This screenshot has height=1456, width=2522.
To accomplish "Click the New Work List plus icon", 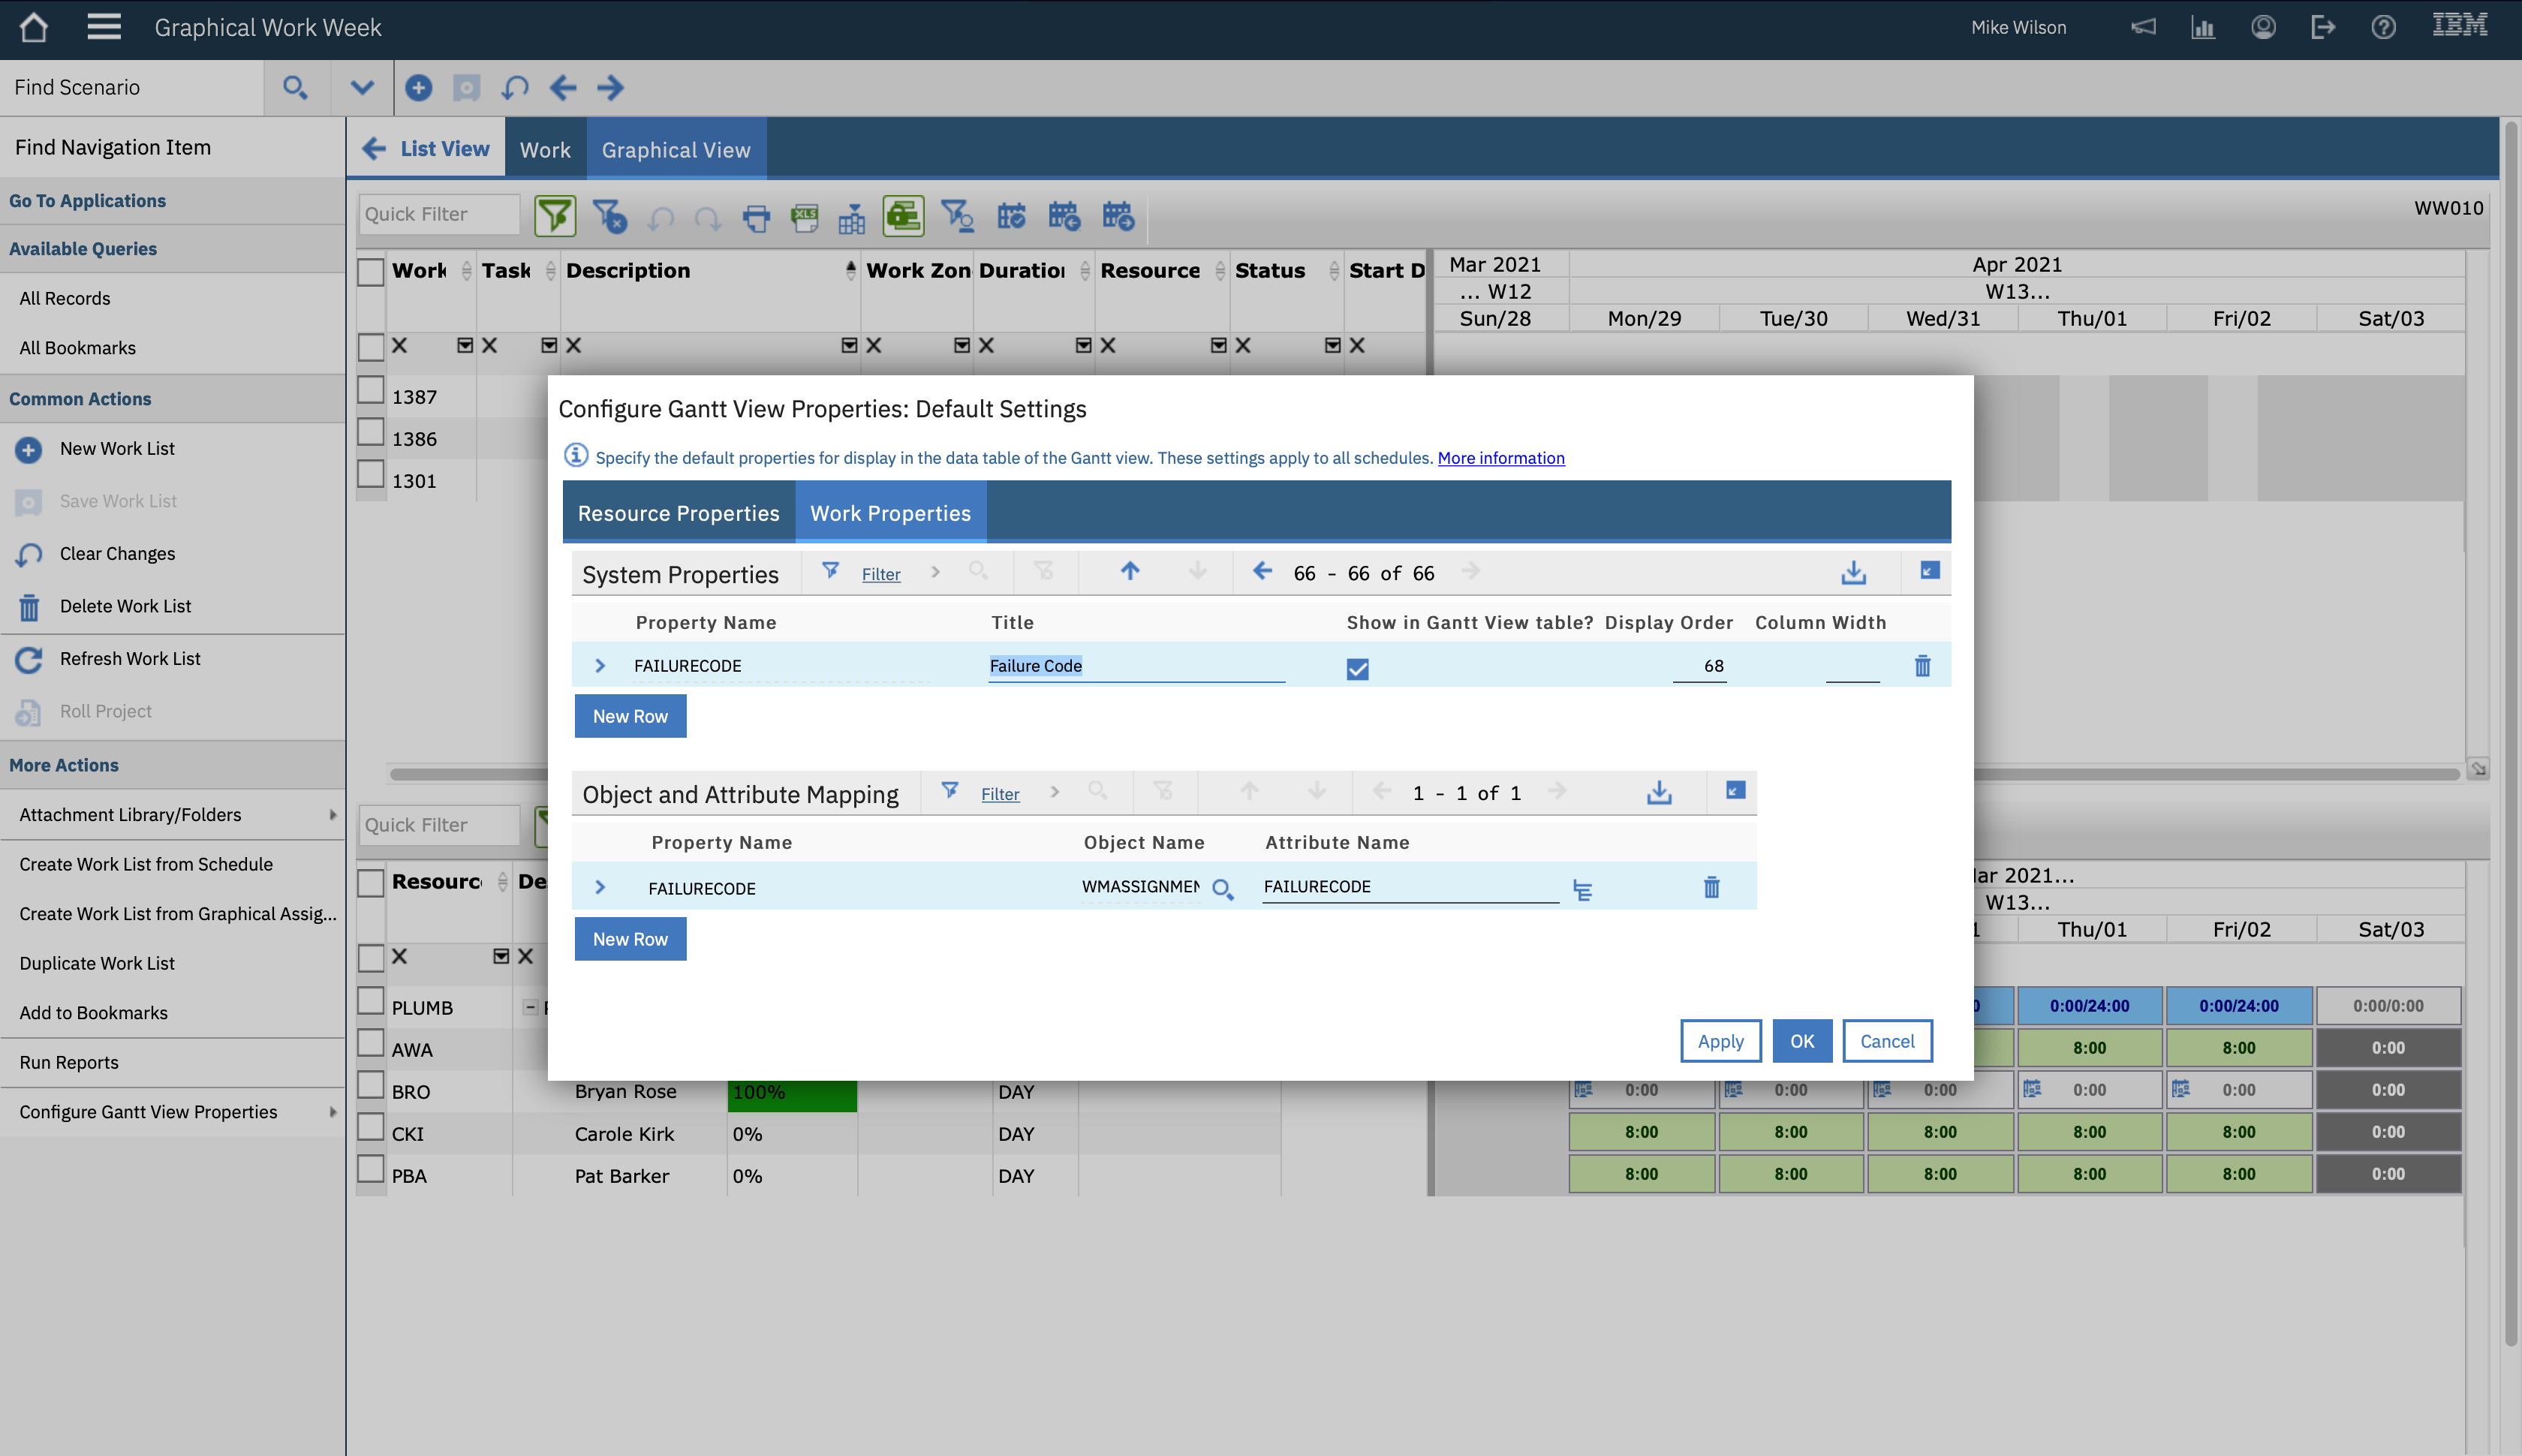I will 28,450.
